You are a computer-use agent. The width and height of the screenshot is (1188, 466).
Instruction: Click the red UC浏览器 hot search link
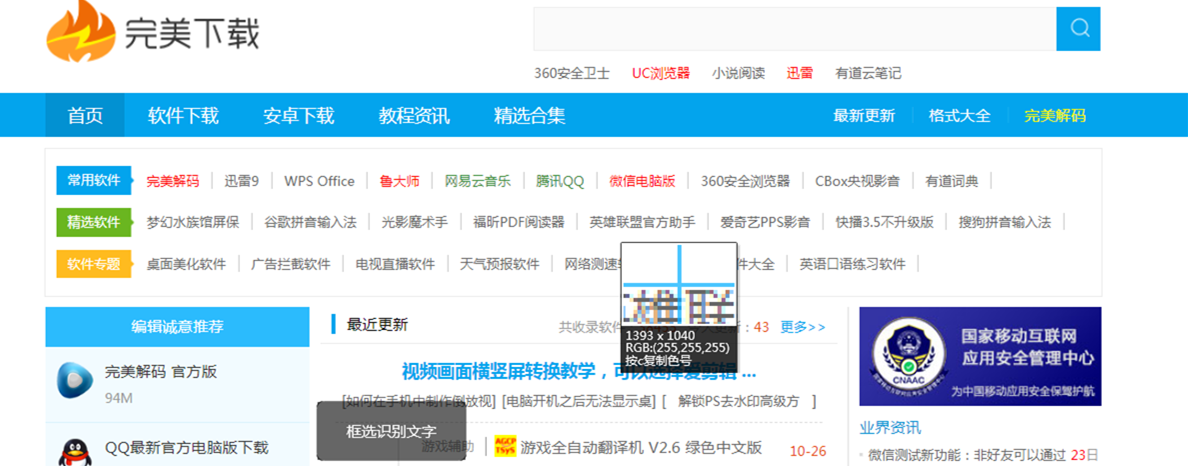[661, 73]
